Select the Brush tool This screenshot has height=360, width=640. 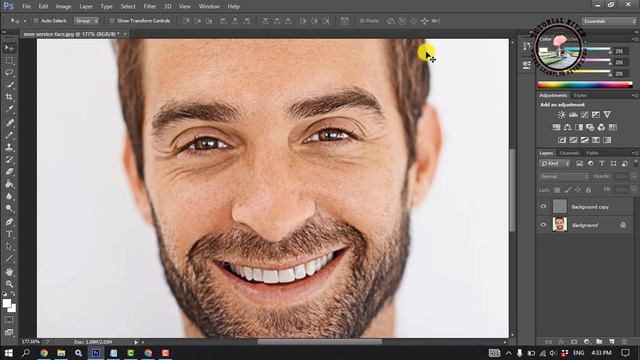pos(9,135)
